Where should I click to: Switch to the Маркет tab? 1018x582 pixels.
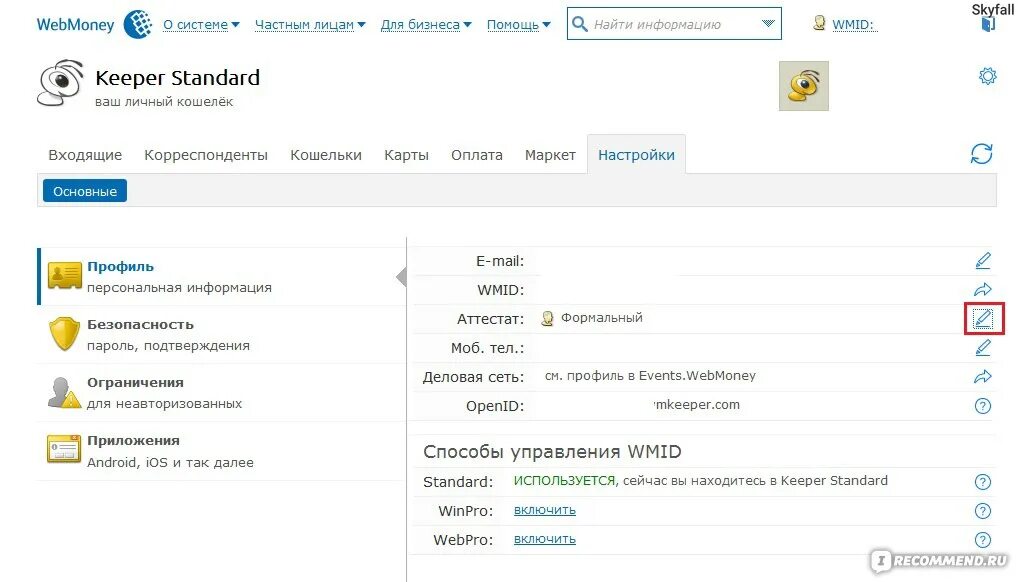tap(550, 155)
